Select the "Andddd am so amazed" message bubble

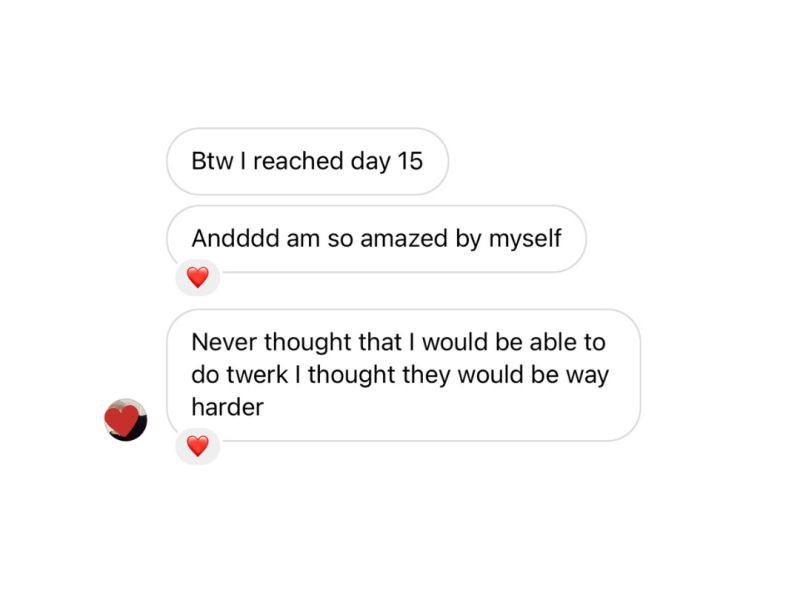pyautogui.click(x=375, y=239)
